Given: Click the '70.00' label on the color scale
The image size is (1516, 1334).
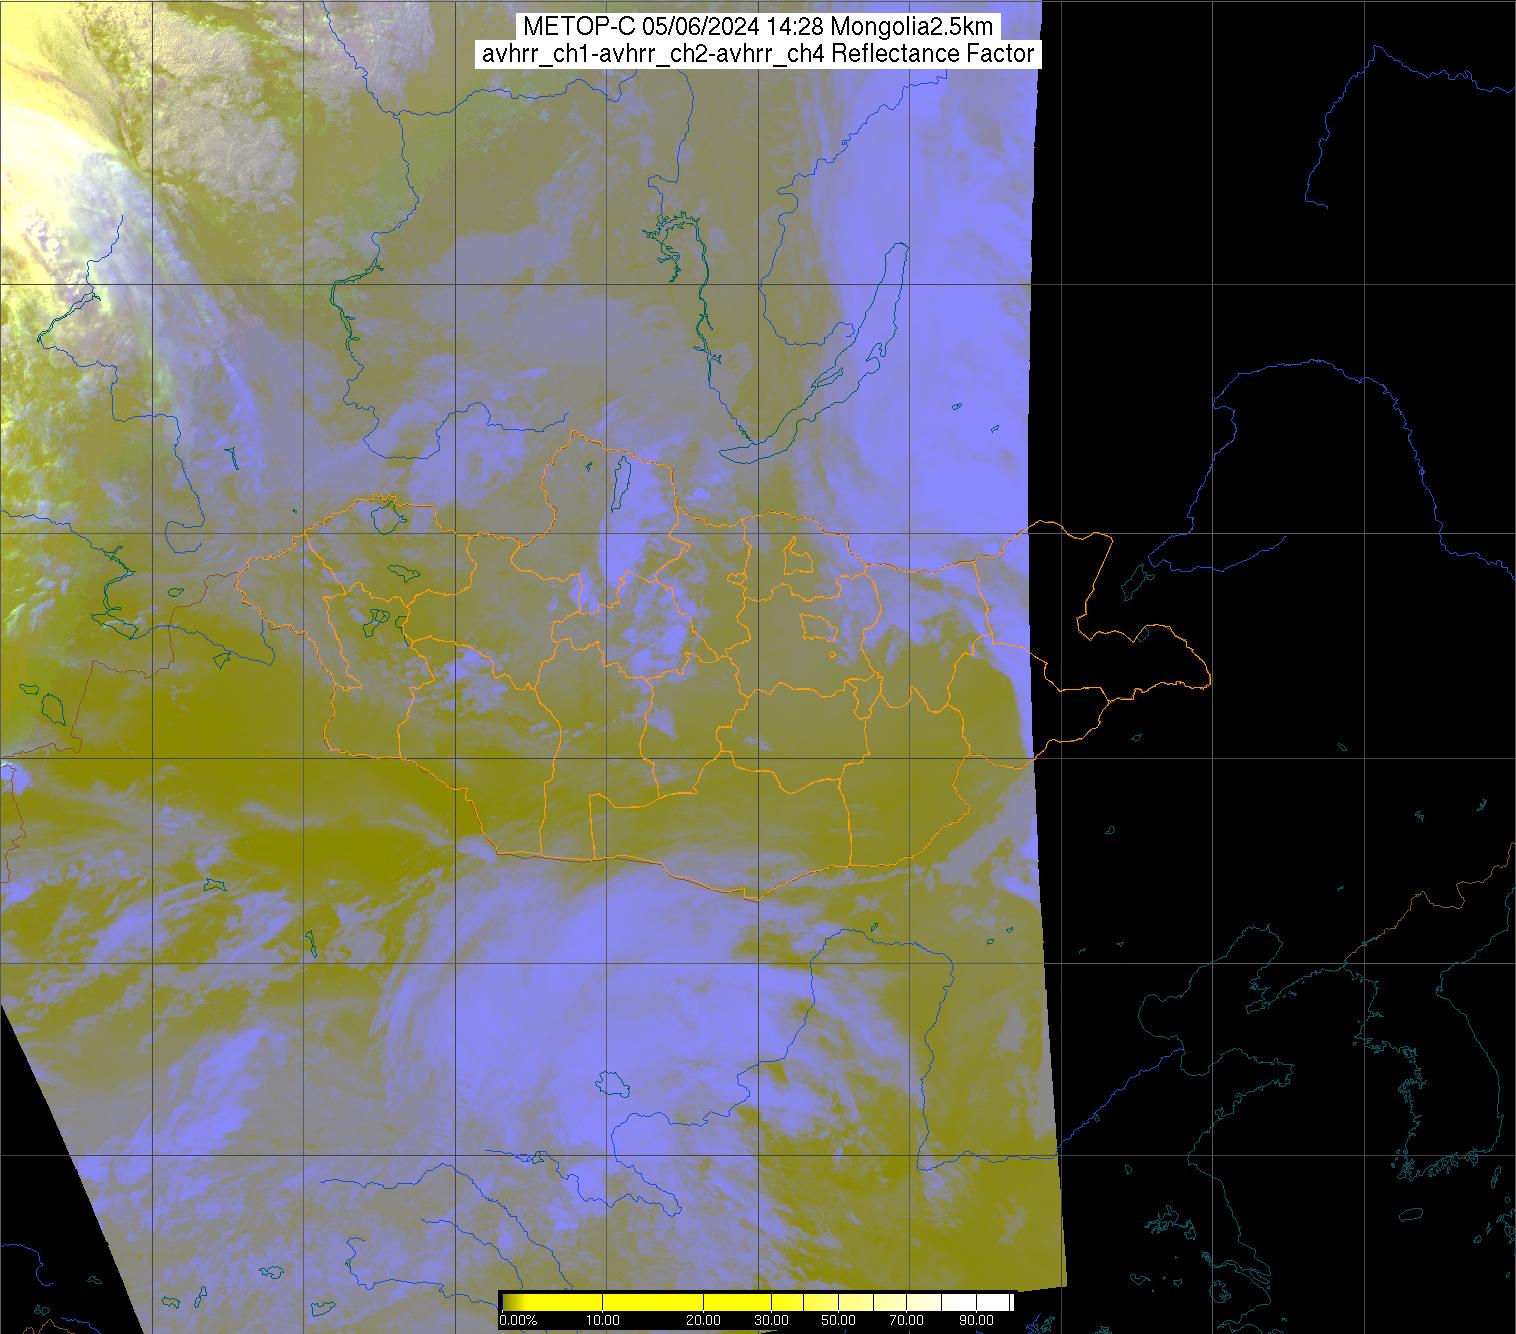Looking at the screenshot, I should (x=906, y=1320).
